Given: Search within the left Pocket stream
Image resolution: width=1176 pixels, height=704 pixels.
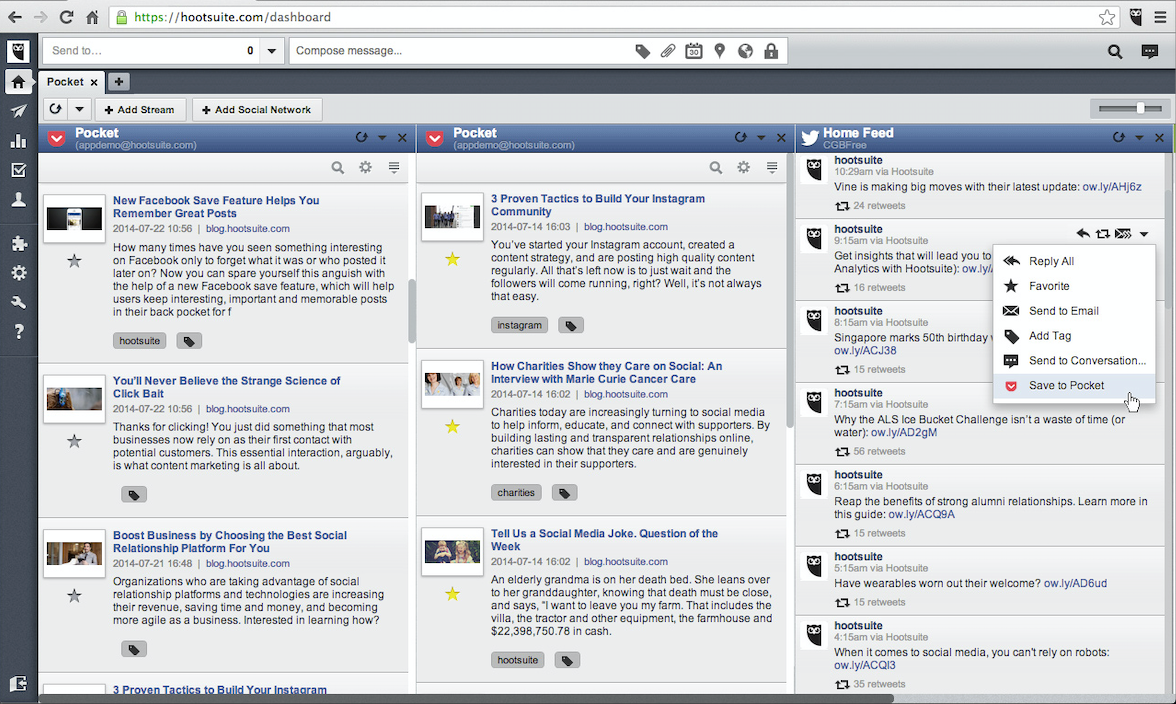Looking at the screenshot, I should coord(338,168).
